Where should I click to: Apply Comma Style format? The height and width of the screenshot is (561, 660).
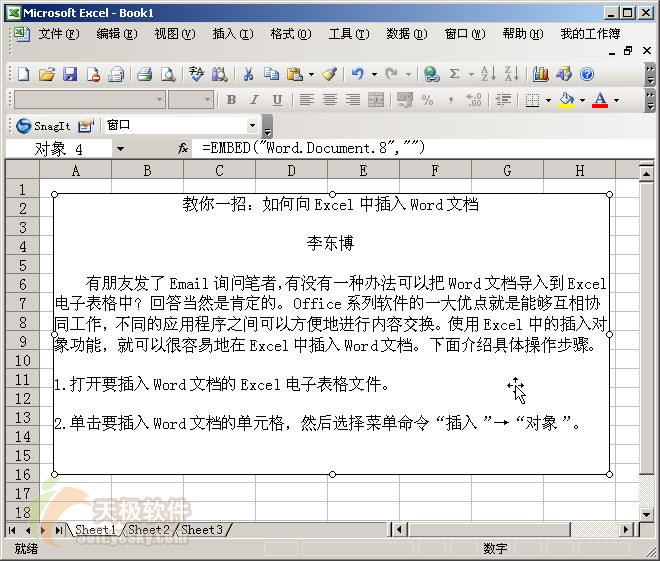coord(451,100)
